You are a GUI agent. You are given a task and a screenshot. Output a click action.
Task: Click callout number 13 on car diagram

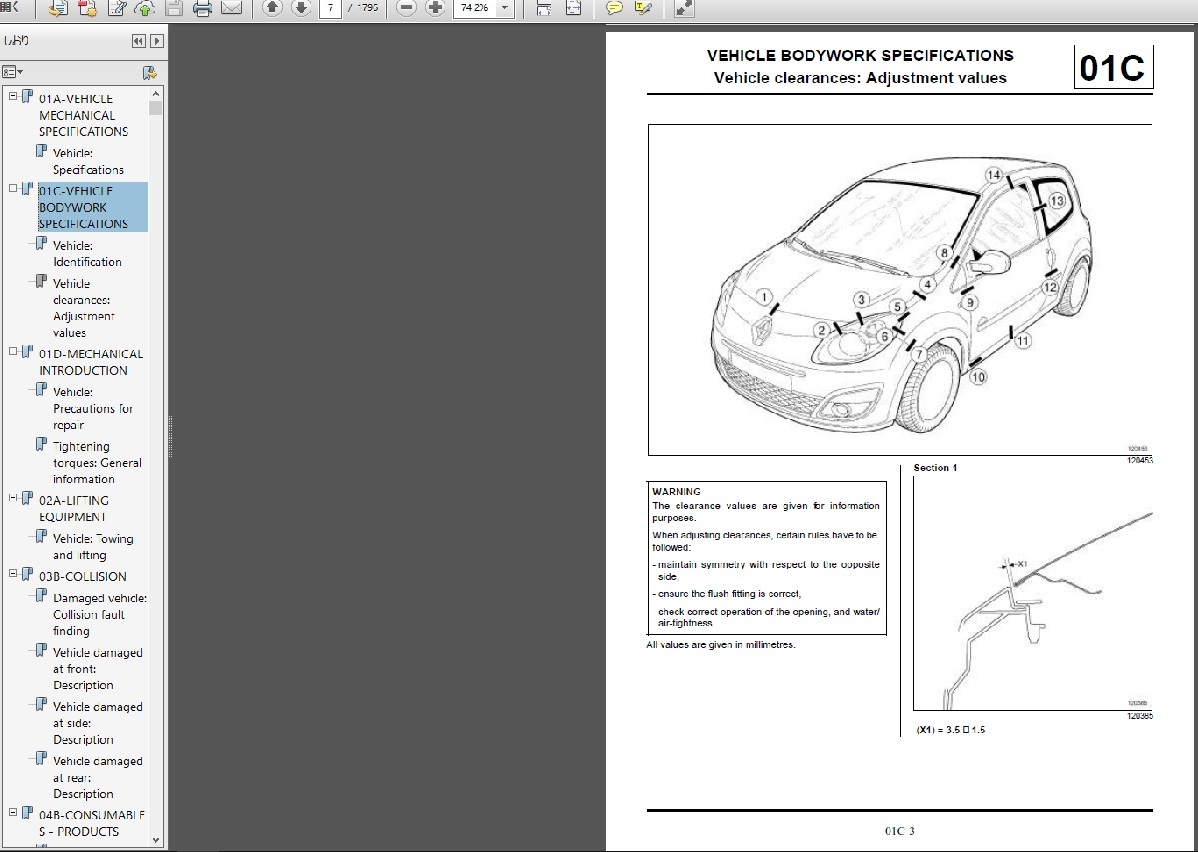point(1057,201)
